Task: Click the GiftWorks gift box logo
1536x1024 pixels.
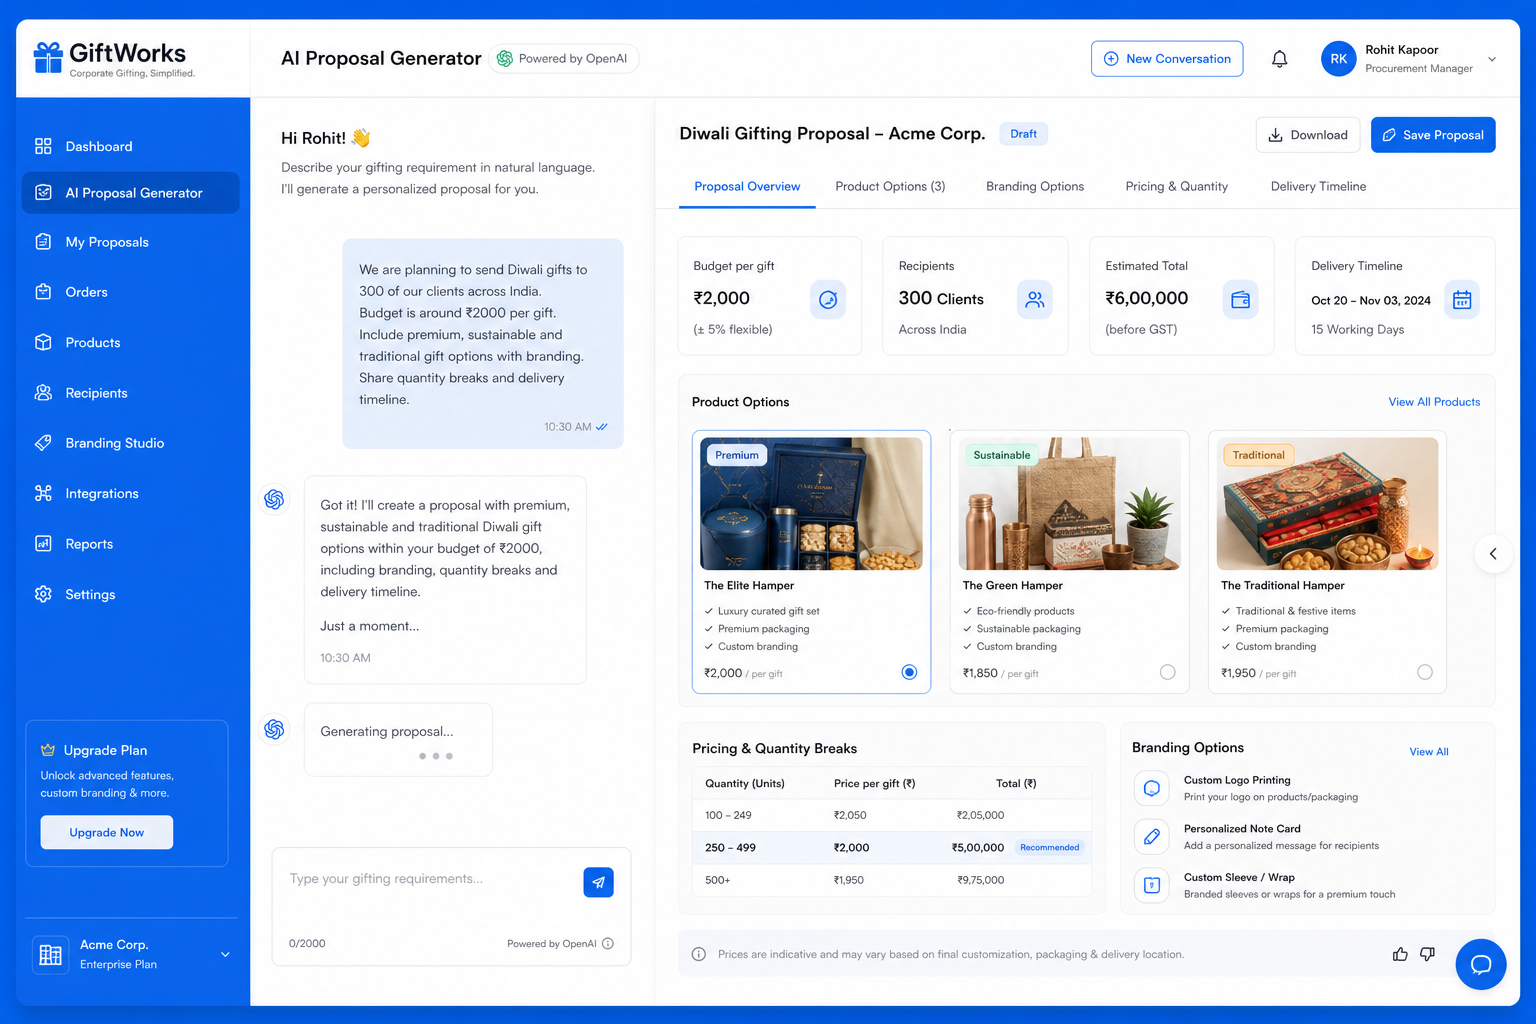Action: click(48, 57)
